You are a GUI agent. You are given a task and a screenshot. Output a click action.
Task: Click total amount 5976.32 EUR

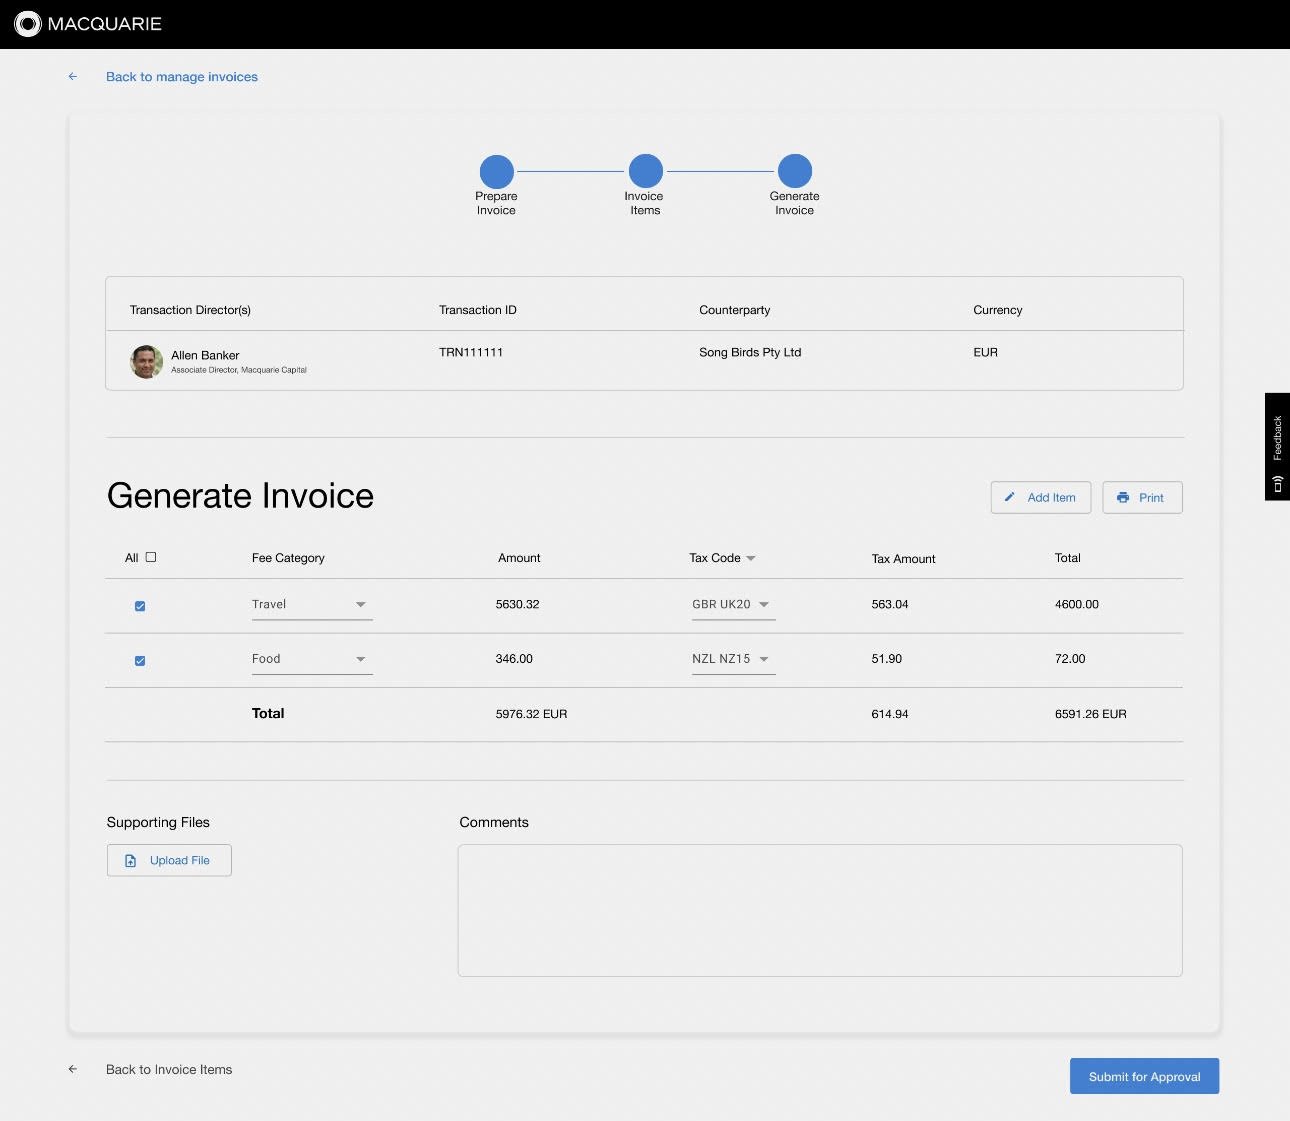[x=531, y=714]
